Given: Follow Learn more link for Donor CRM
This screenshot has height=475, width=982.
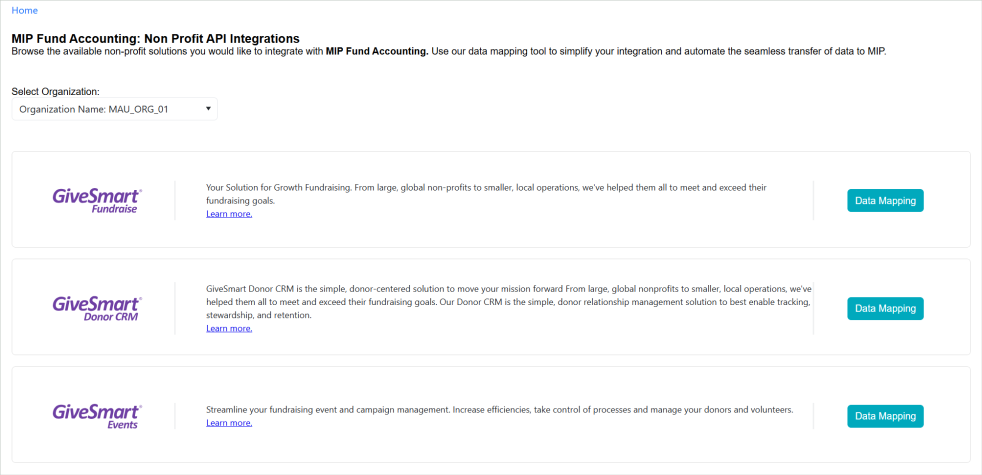Looking at the screenshot, I should click(229, 328).
